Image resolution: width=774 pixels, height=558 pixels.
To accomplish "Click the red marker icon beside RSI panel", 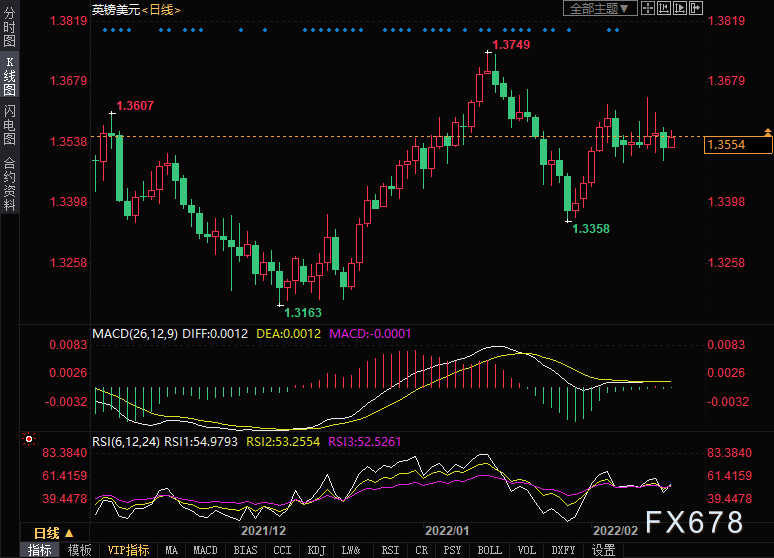I will click(29, 438).
